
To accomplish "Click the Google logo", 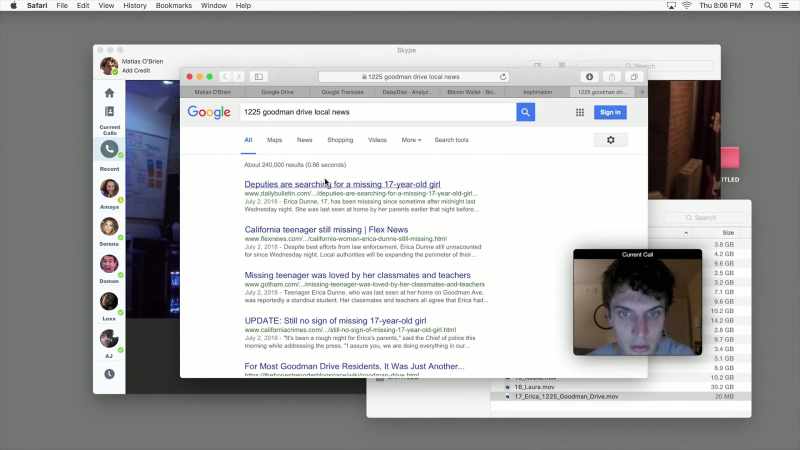I will 209,112.
